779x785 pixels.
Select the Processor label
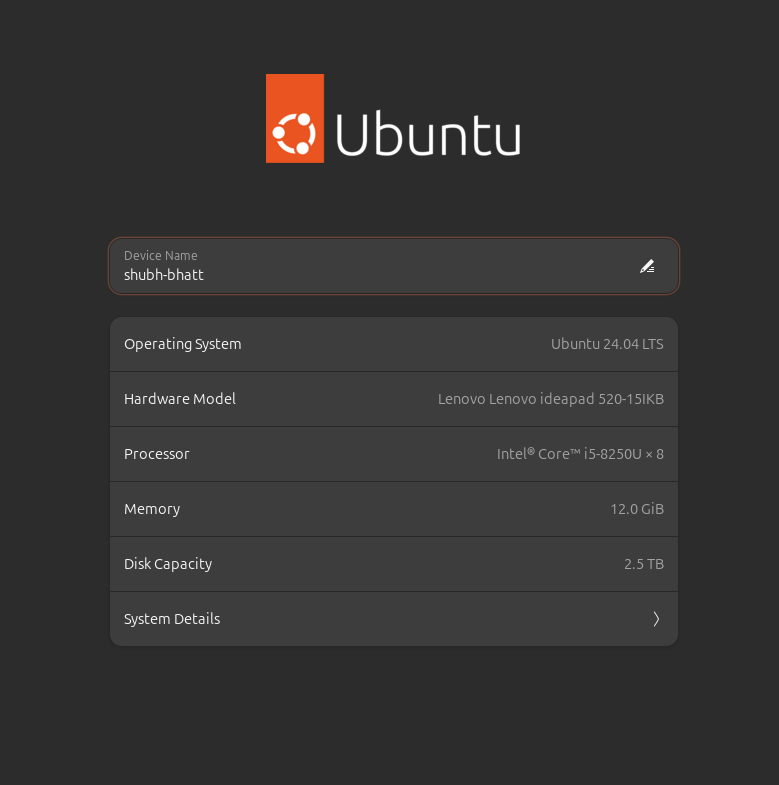tap(157, 454)
